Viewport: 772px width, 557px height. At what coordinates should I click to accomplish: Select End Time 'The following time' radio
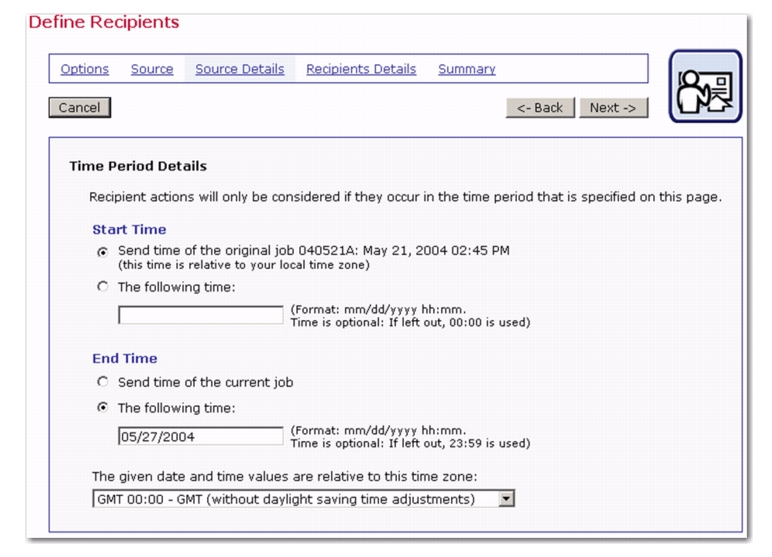pyautogui.click(x=102, y=407)
